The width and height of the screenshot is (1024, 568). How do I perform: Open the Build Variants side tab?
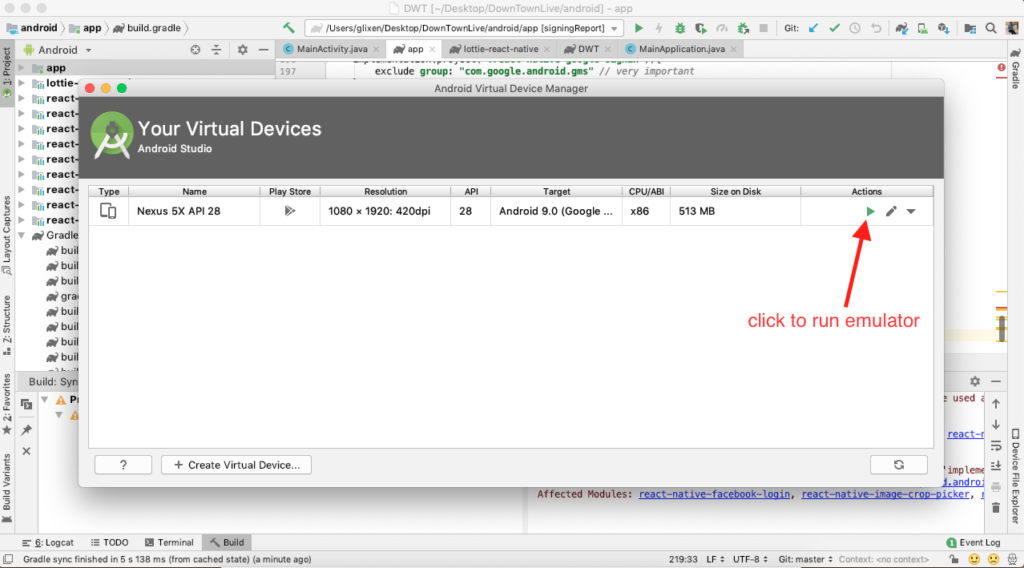7,488
